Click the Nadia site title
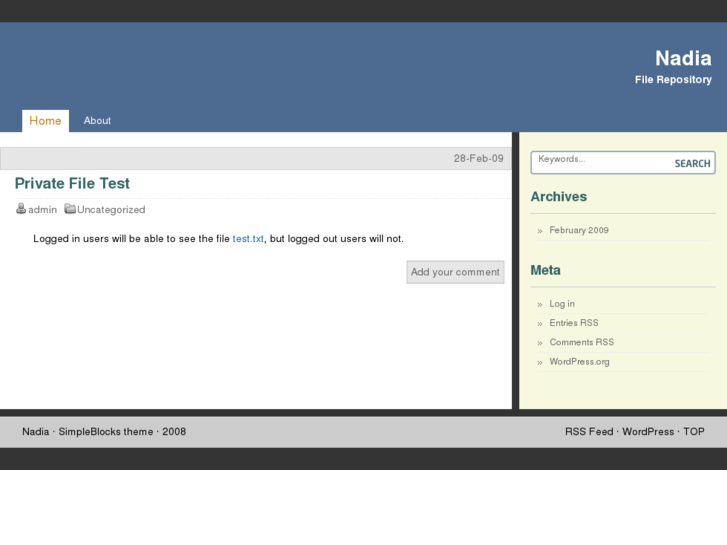This screenshot has width=727, height=545. click(x=683, y=58)
